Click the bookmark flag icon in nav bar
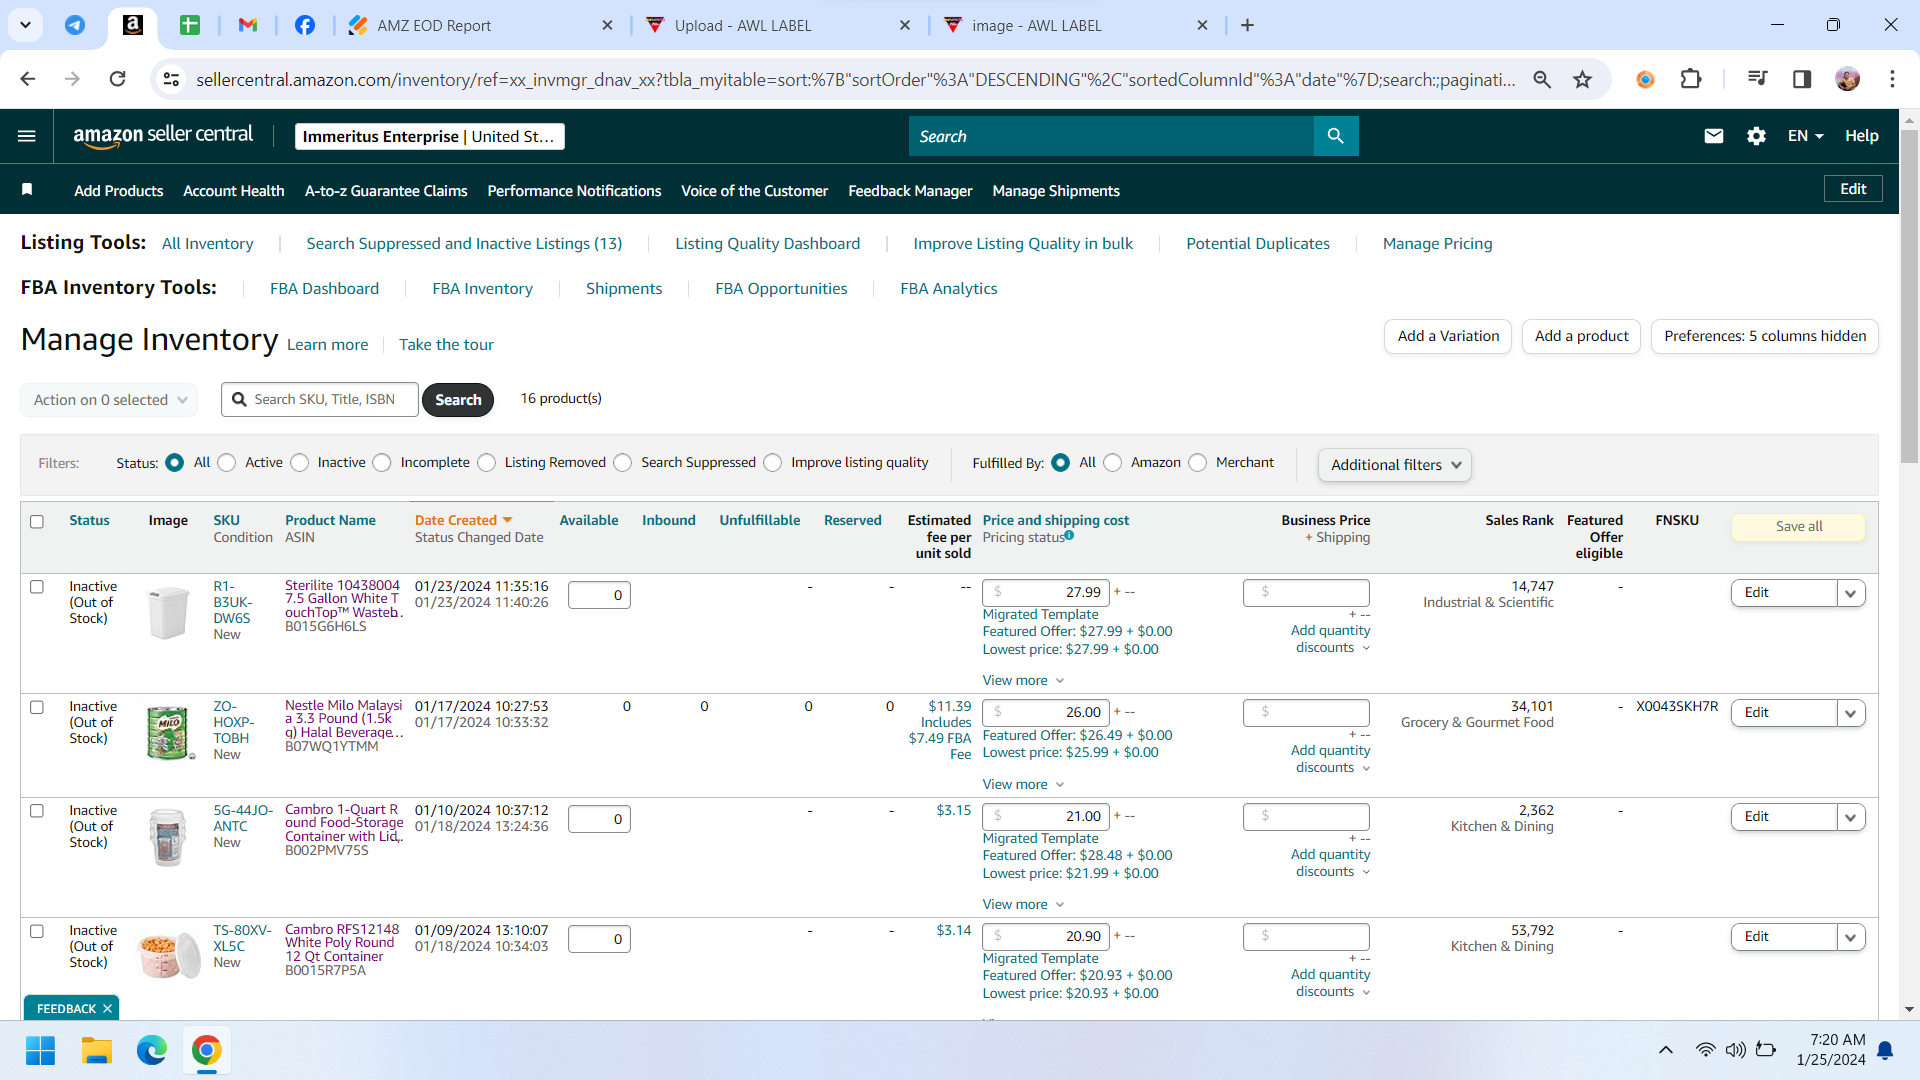 click(x=27, y=190)
